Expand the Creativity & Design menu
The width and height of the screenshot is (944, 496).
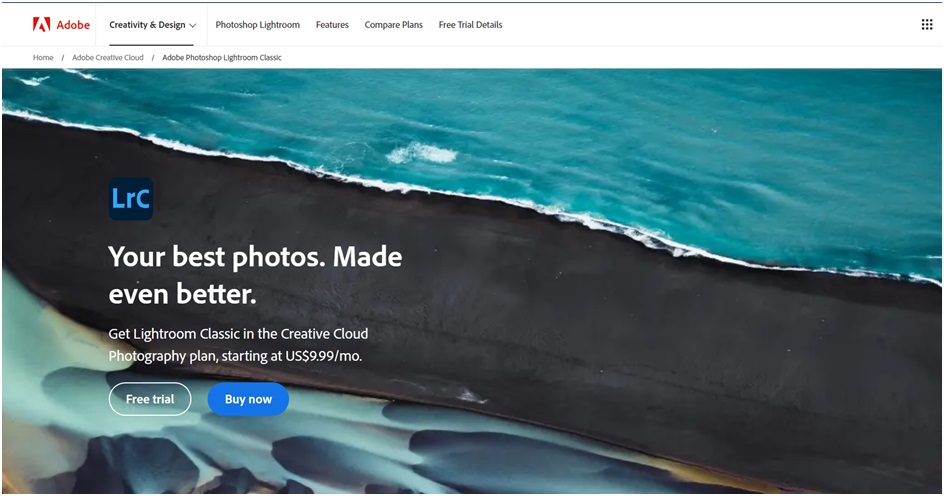[x=147, y=24]
